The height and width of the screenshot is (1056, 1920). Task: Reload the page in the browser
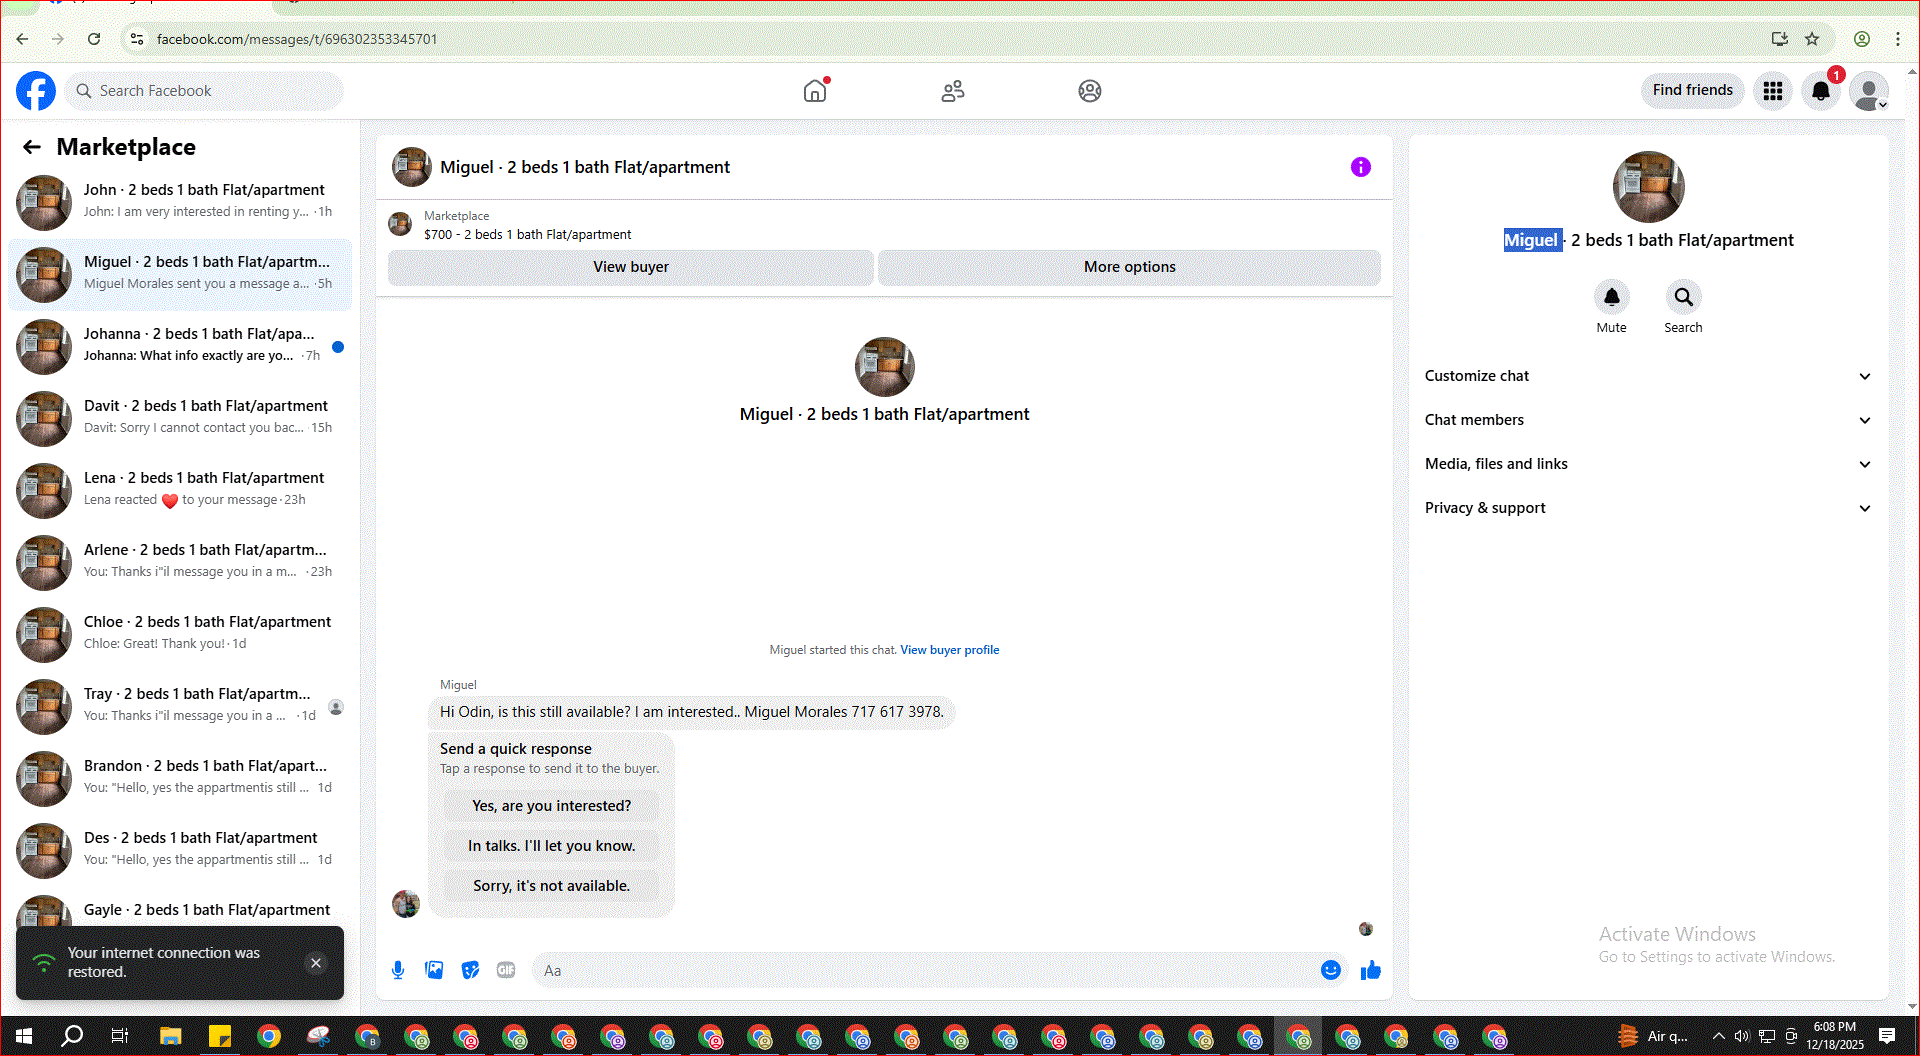[x=94, y=39]
